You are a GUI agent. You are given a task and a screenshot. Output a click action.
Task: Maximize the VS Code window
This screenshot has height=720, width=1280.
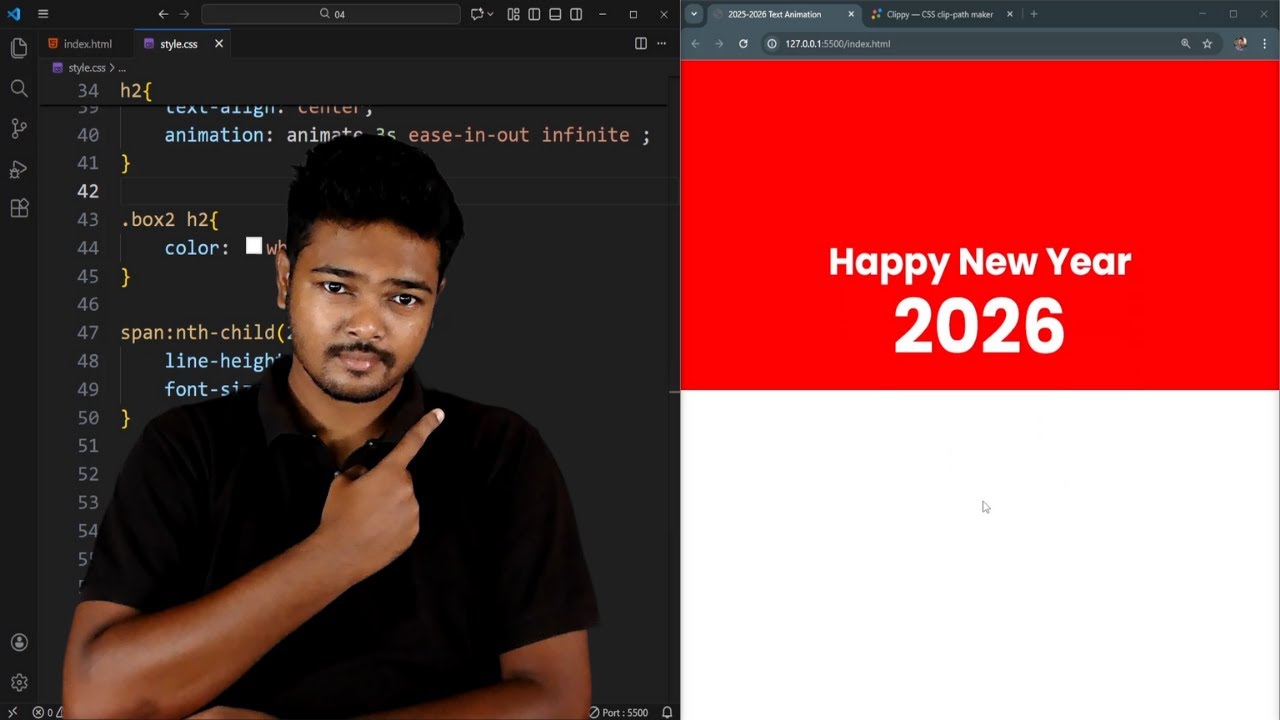(x=633, y=14)
